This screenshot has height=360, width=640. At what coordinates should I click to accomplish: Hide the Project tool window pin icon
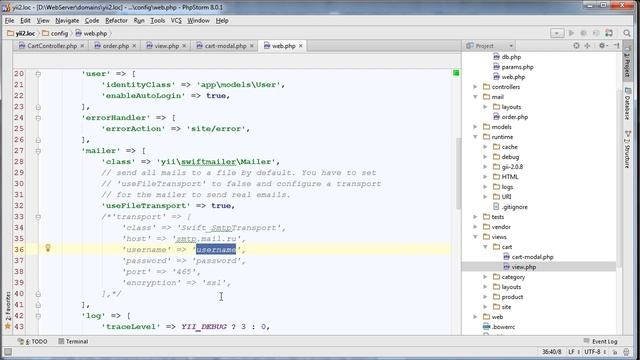point(616,46)
